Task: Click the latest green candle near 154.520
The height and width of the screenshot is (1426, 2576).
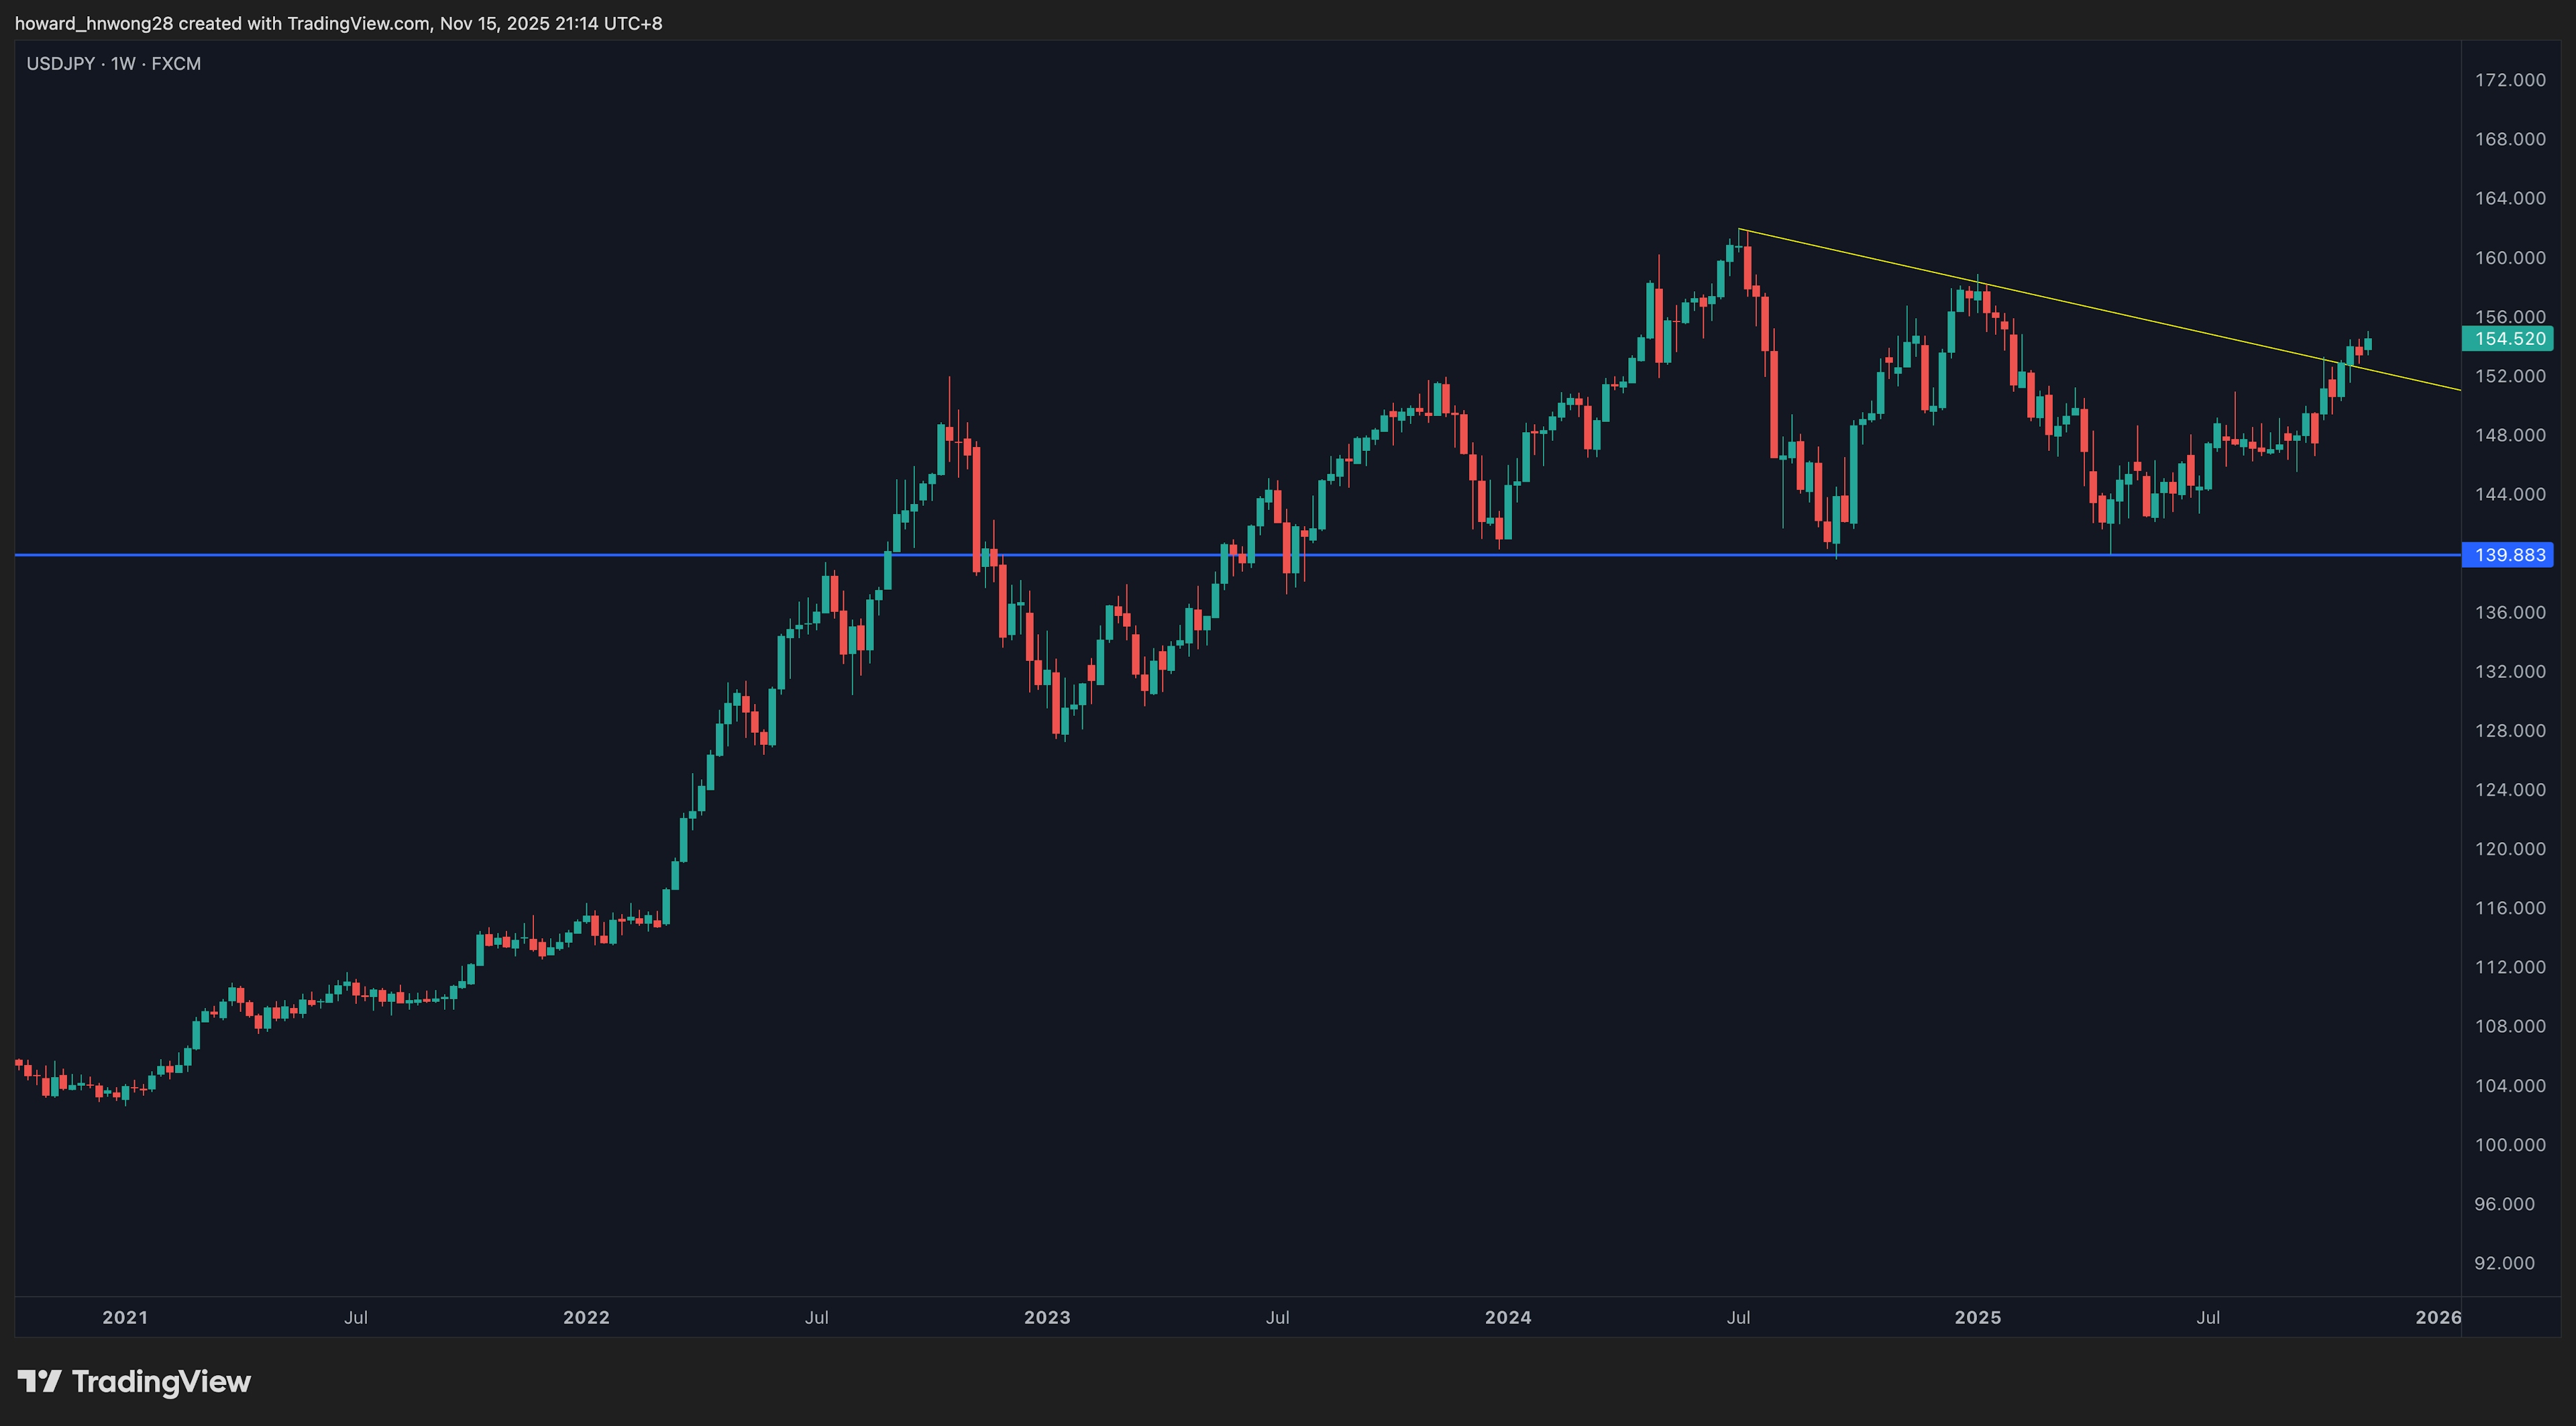Action: [x=2368, y=344]
